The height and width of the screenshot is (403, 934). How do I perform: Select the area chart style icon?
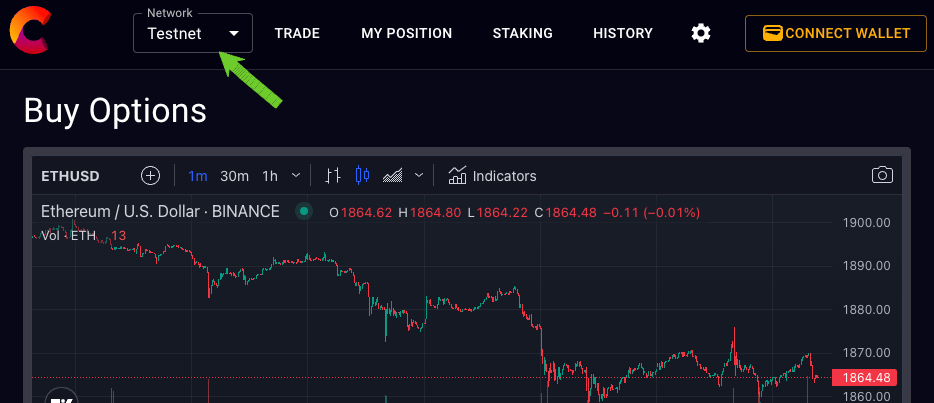tap(393, 176)
